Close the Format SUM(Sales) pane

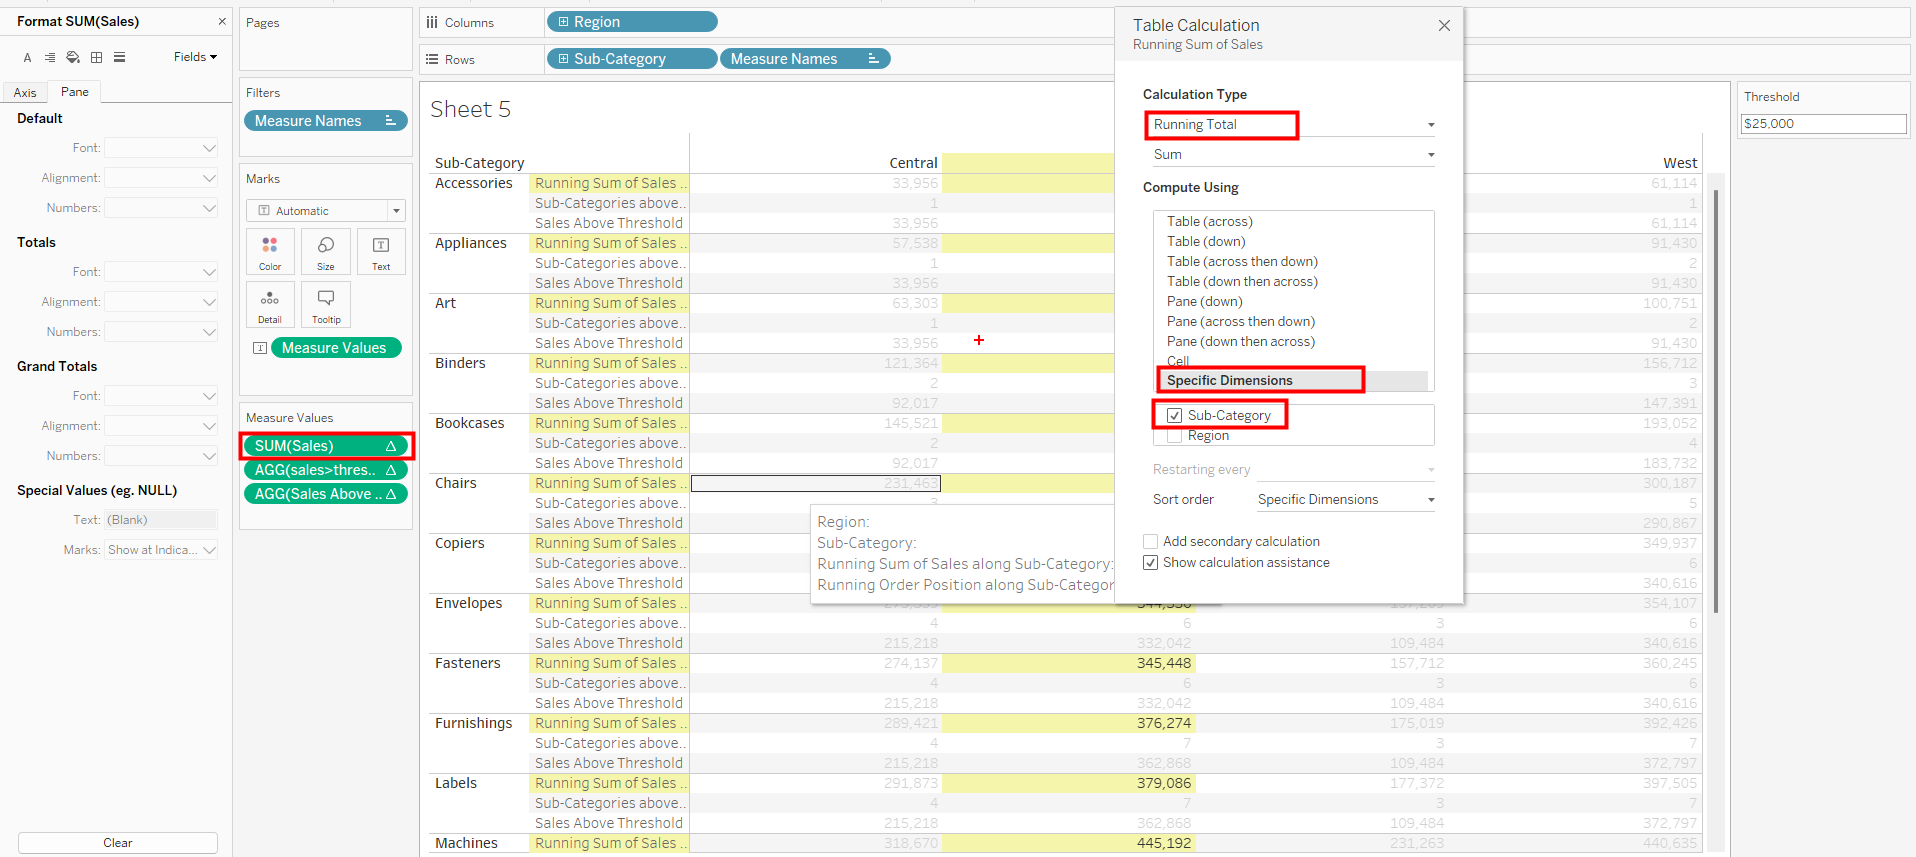[x=222, y=21]
